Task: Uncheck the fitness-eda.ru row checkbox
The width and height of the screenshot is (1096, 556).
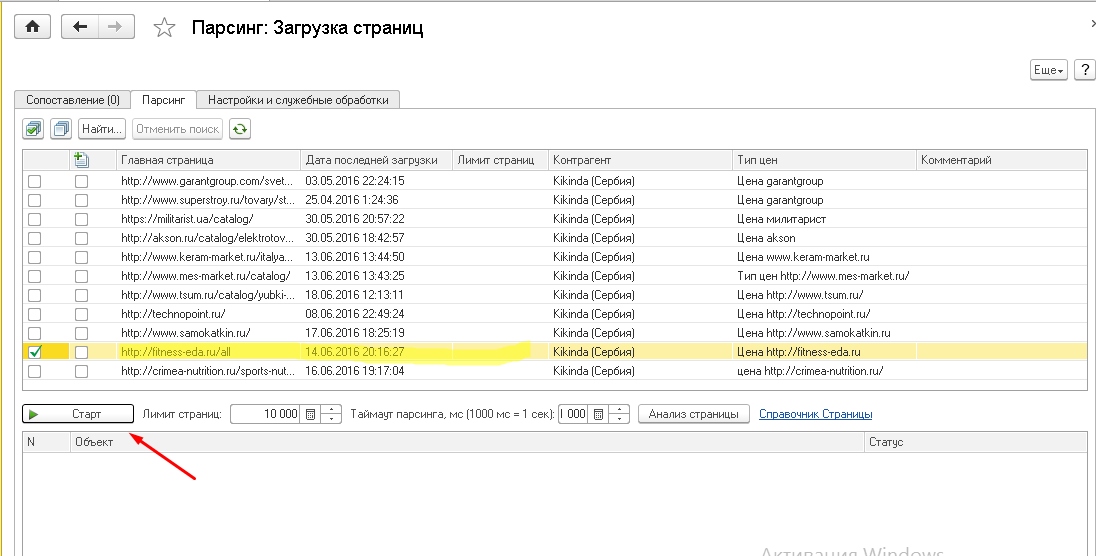Action: tap(35, 352)
